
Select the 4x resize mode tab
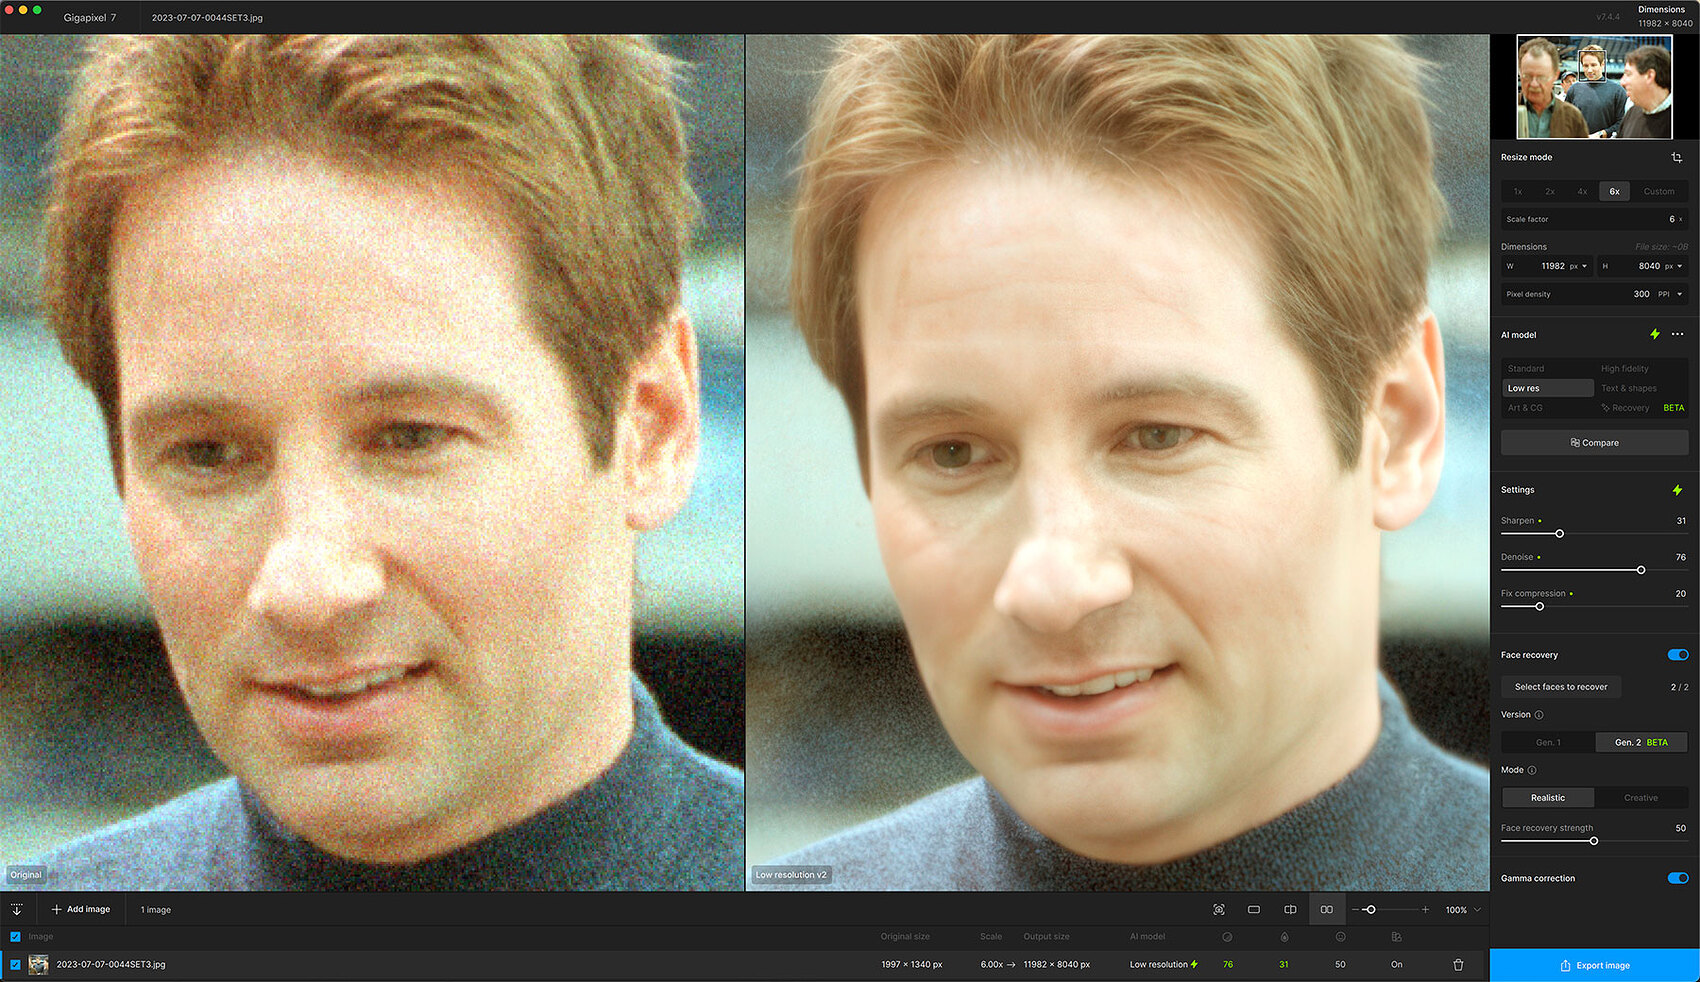pyautogui.click(x=1582, y=191)
